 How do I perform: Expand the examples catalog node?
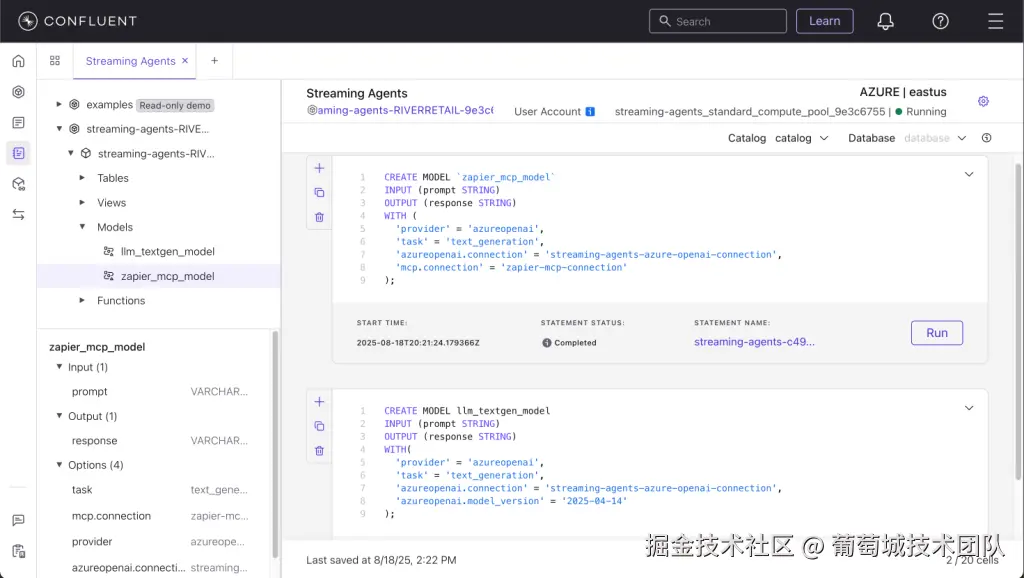pos(59,104)
